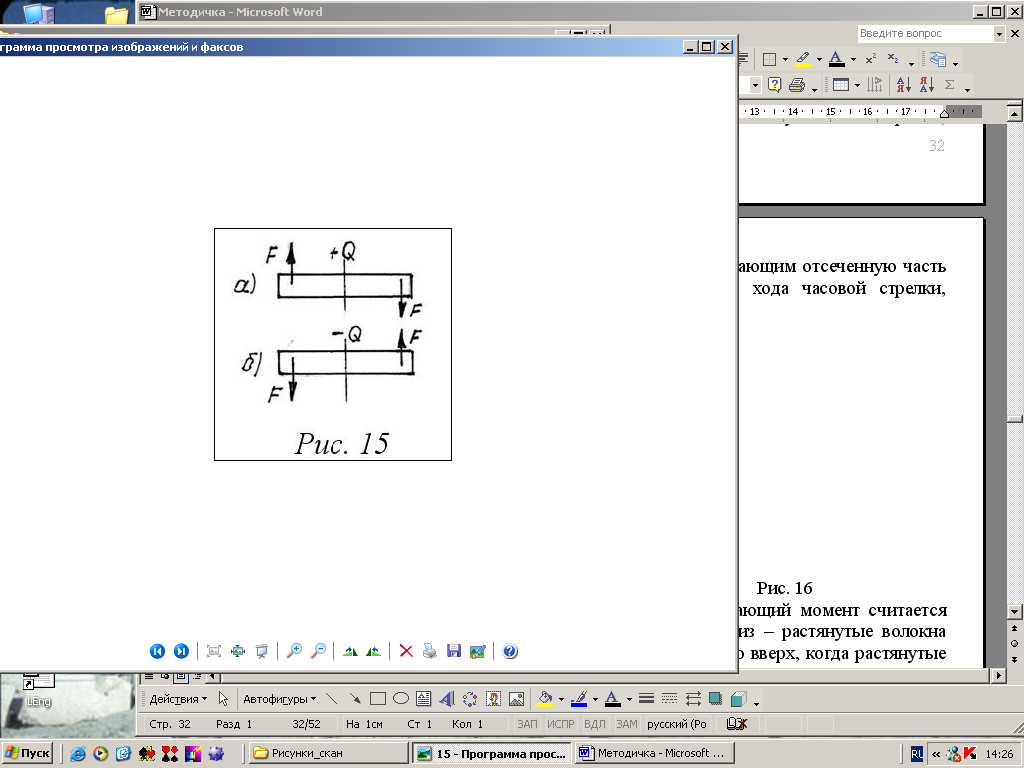Open viewer help with question mark icon
Viewport: 1024px width, 768px height.
coord(510,651)
